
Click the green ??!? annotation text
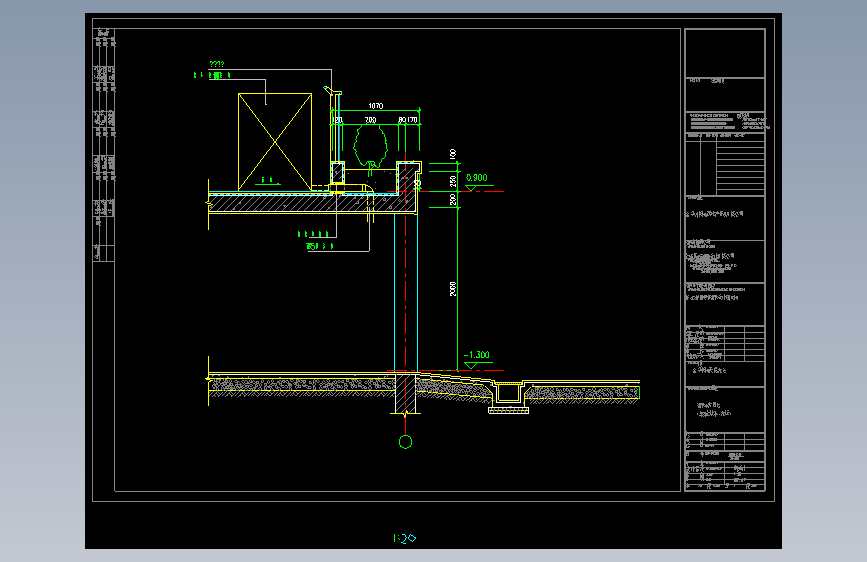pyautogui.click(x=217, y=64)
